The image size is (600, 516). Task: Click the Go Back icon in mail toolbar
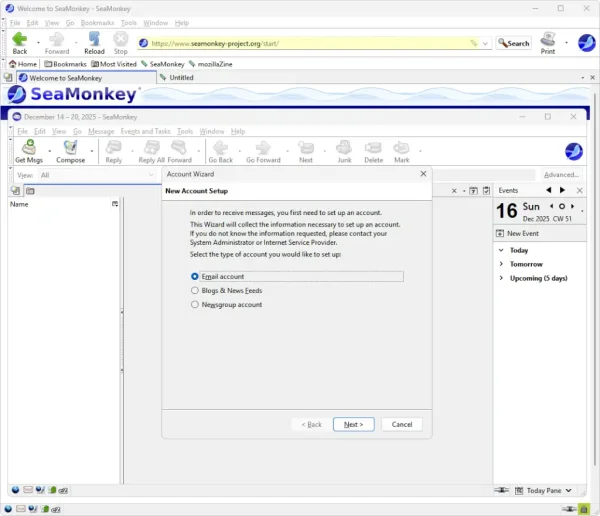pyautogui.click(x=220, y=147)
